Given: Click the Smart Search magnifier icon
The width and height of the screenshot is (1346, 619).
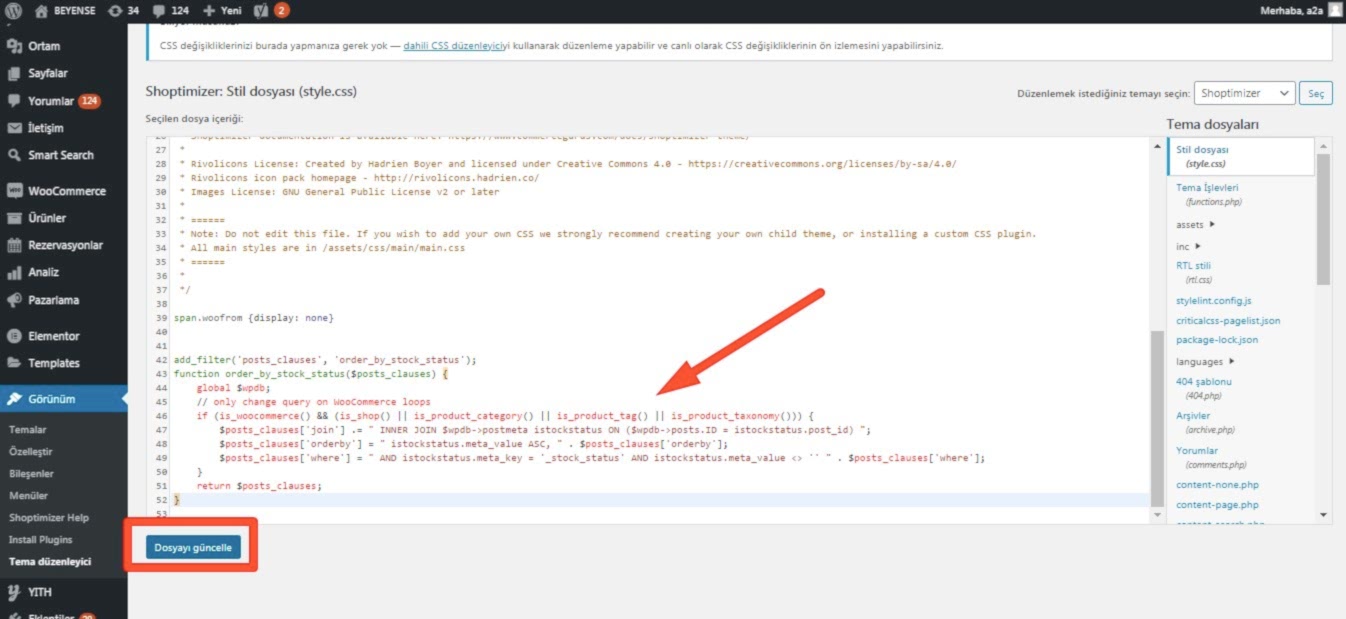Looking at the screenshot, I should (15, 155).
